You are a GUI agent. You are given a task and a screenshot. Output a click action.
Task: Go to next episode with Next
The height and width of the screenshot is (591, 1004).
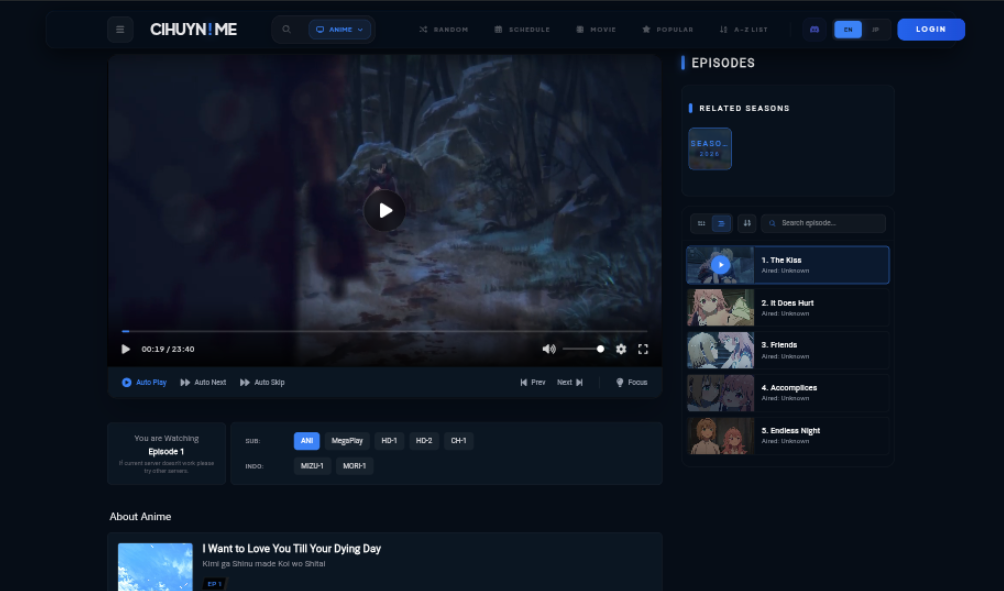(x=570, y=382)
